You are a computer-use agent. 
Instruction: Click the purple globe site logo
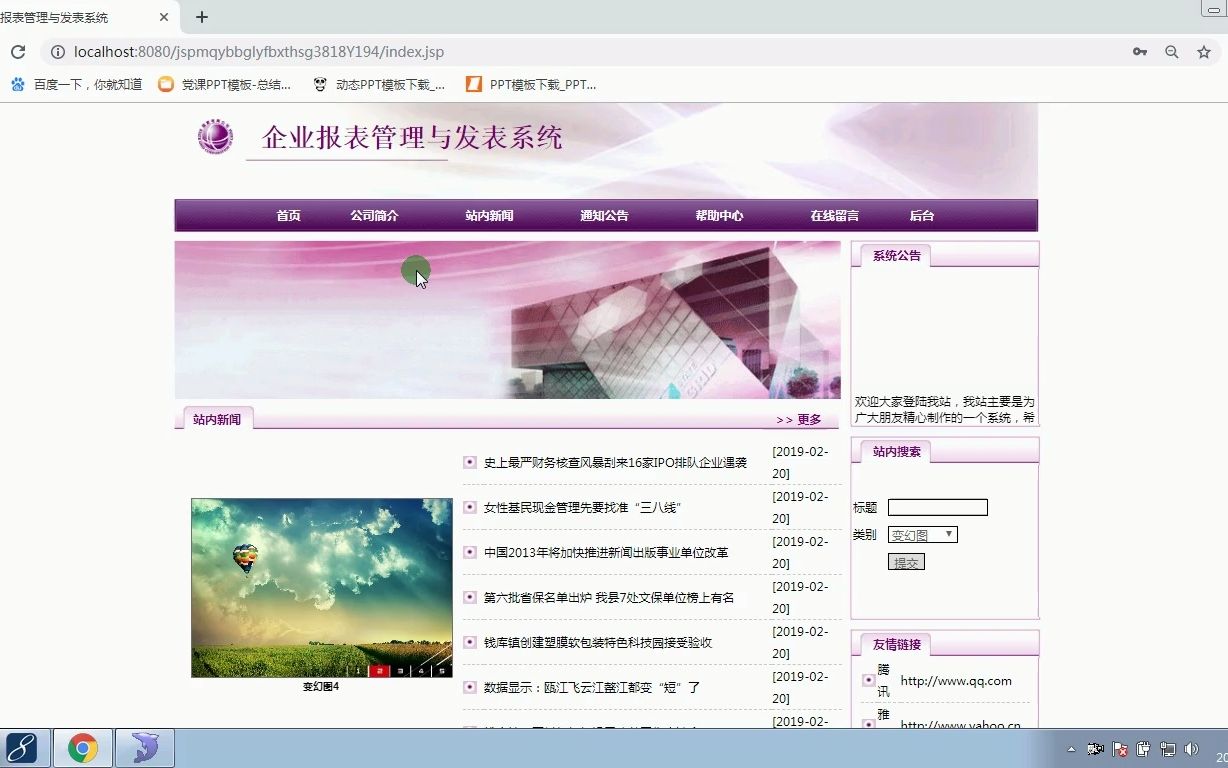[x=215, y=137]
